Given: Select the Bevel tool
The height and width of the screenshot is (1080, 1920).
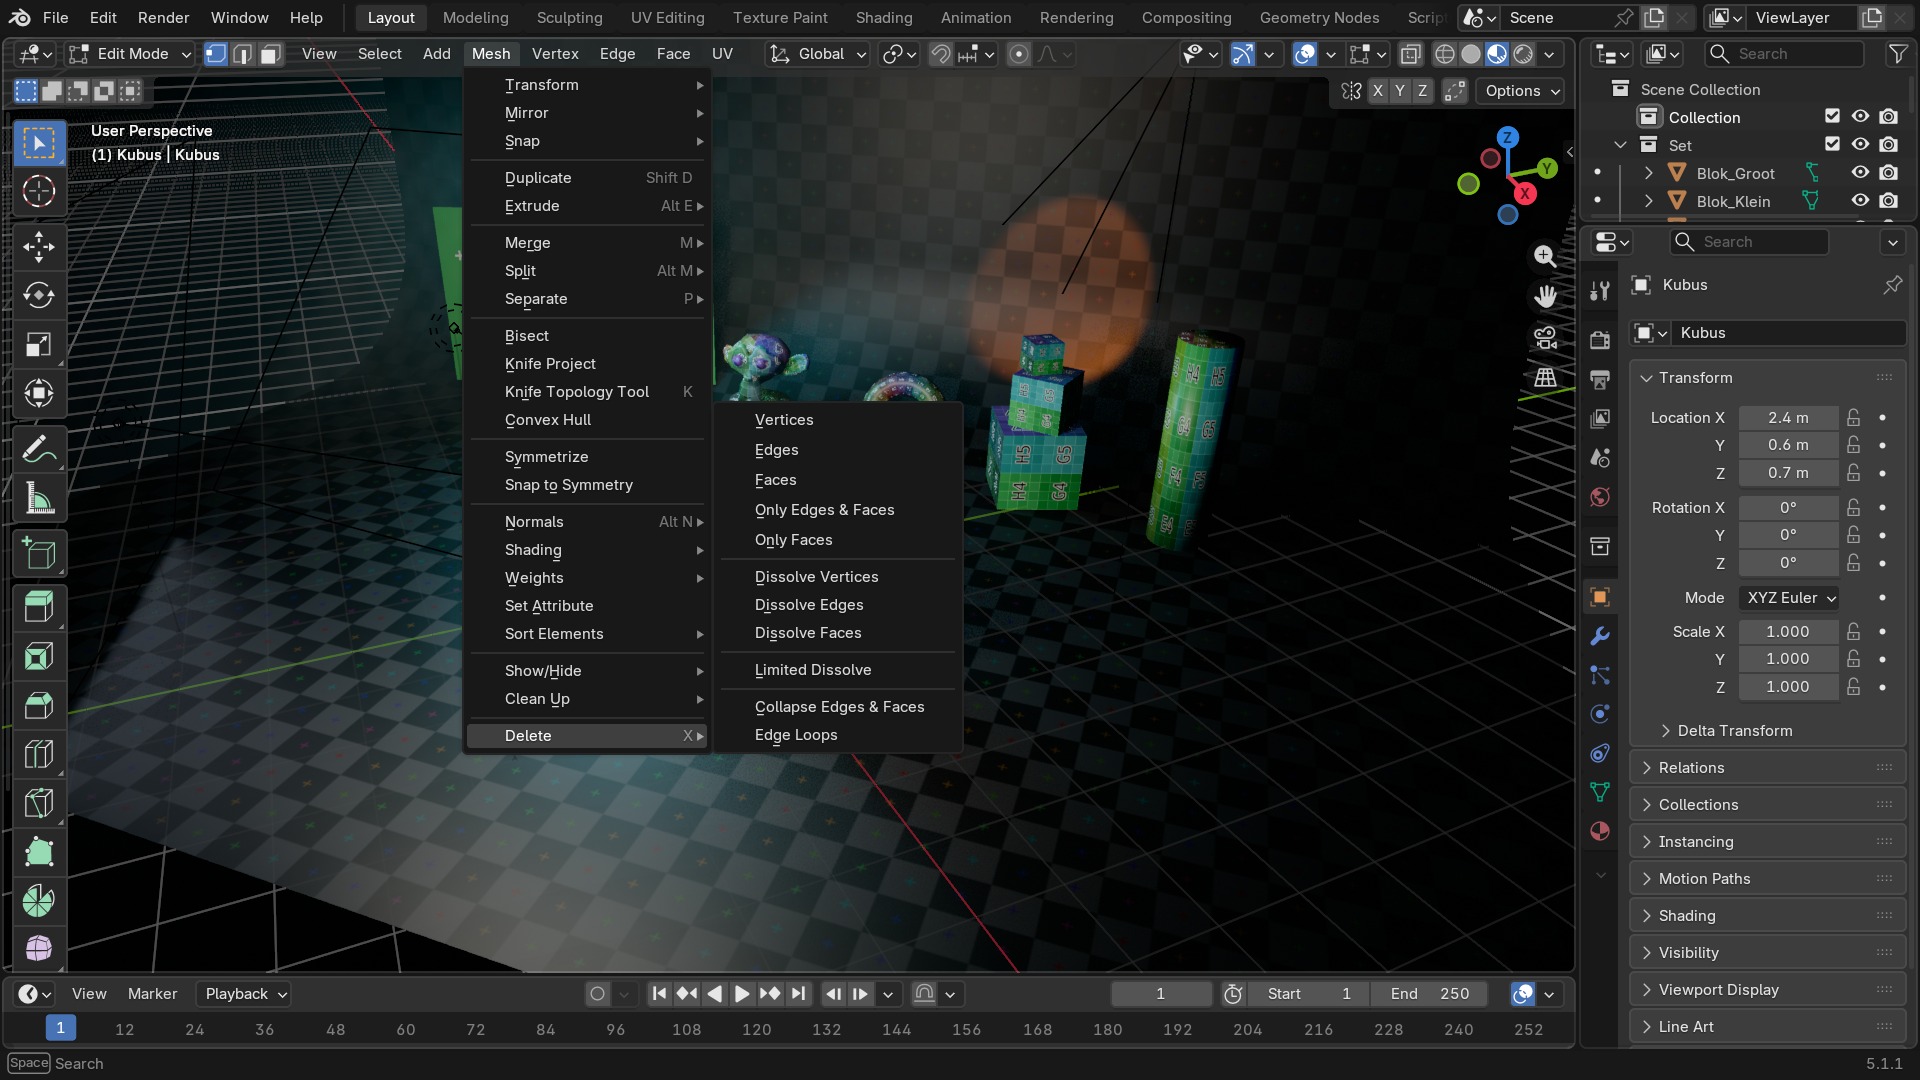Looking at the screenshot, I should pos(39,706).
